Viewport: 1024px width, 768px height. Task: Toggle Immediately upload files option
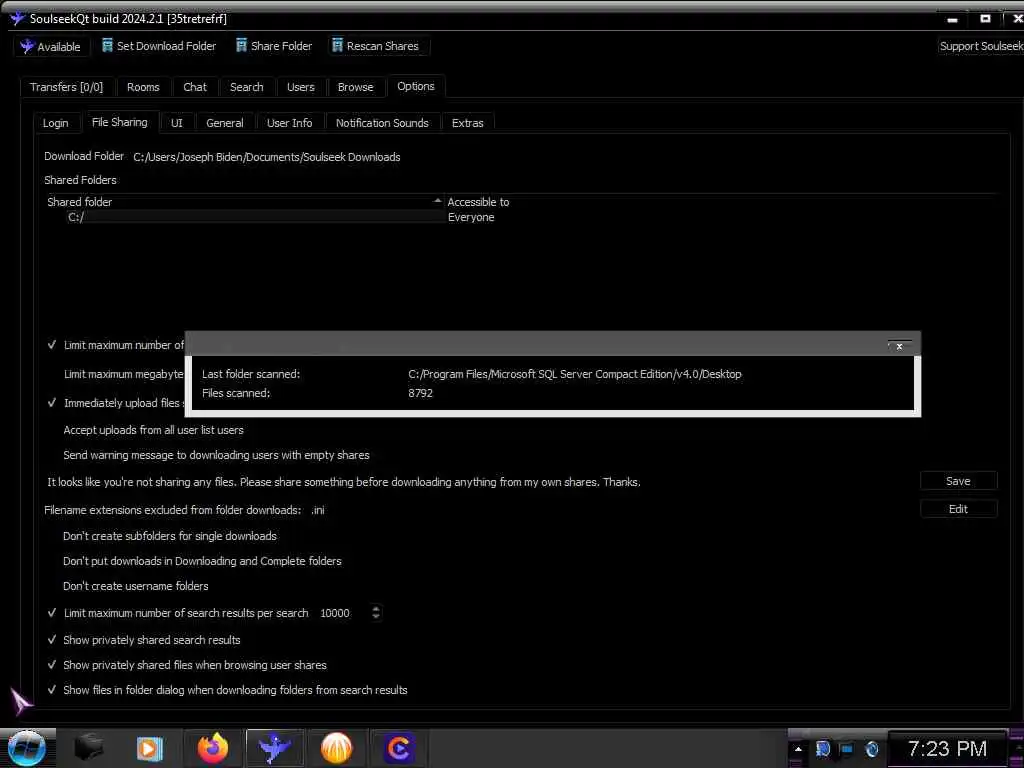tap(52, 403)
